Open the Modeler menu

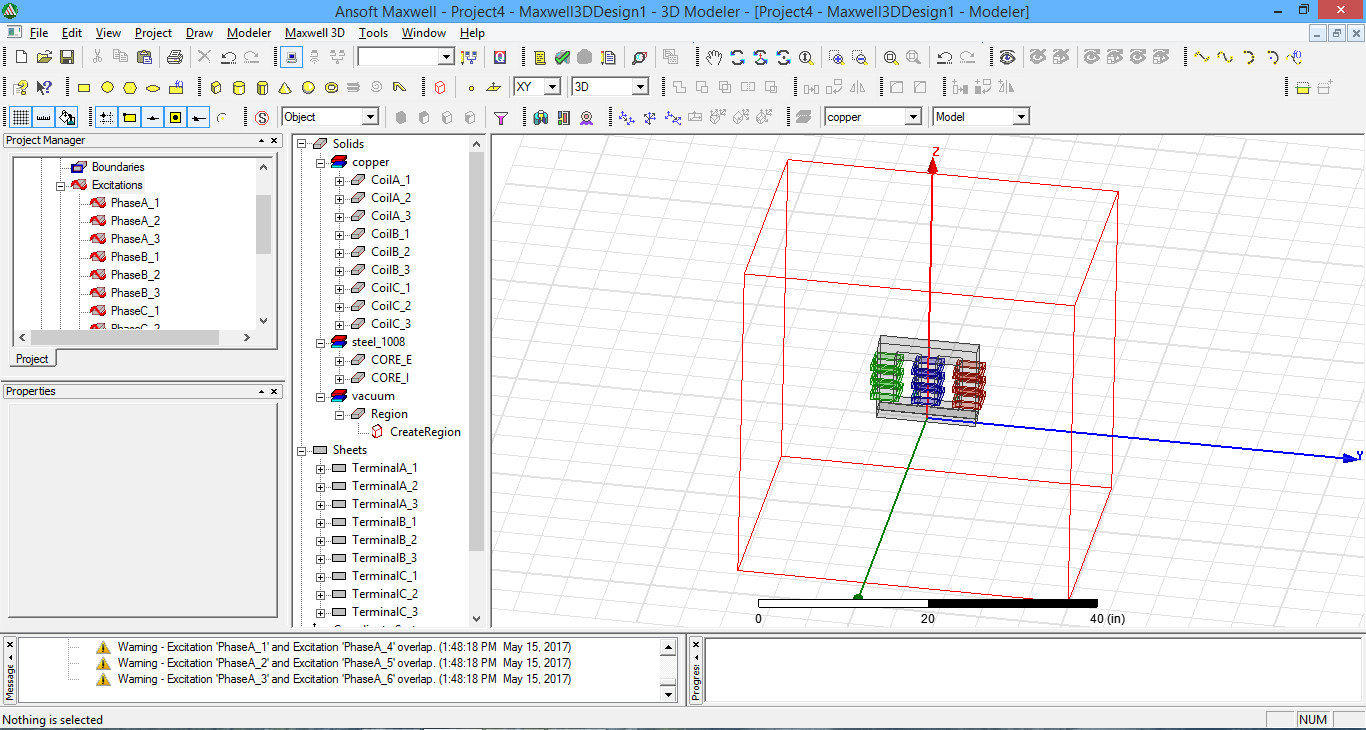(x=248, y=32)
